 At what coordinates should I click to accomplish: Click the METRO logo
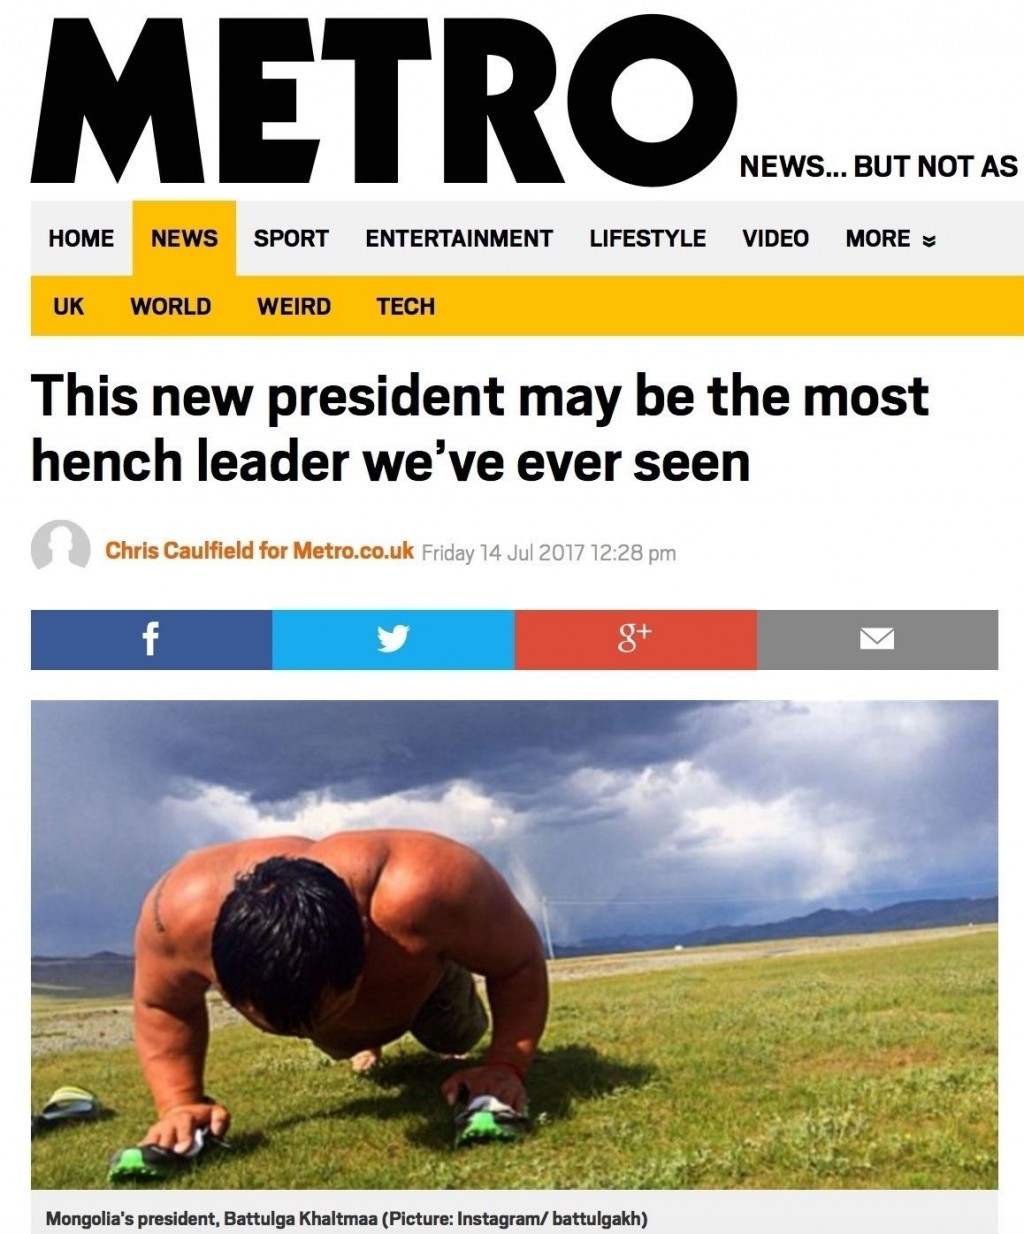coord(384,100)
